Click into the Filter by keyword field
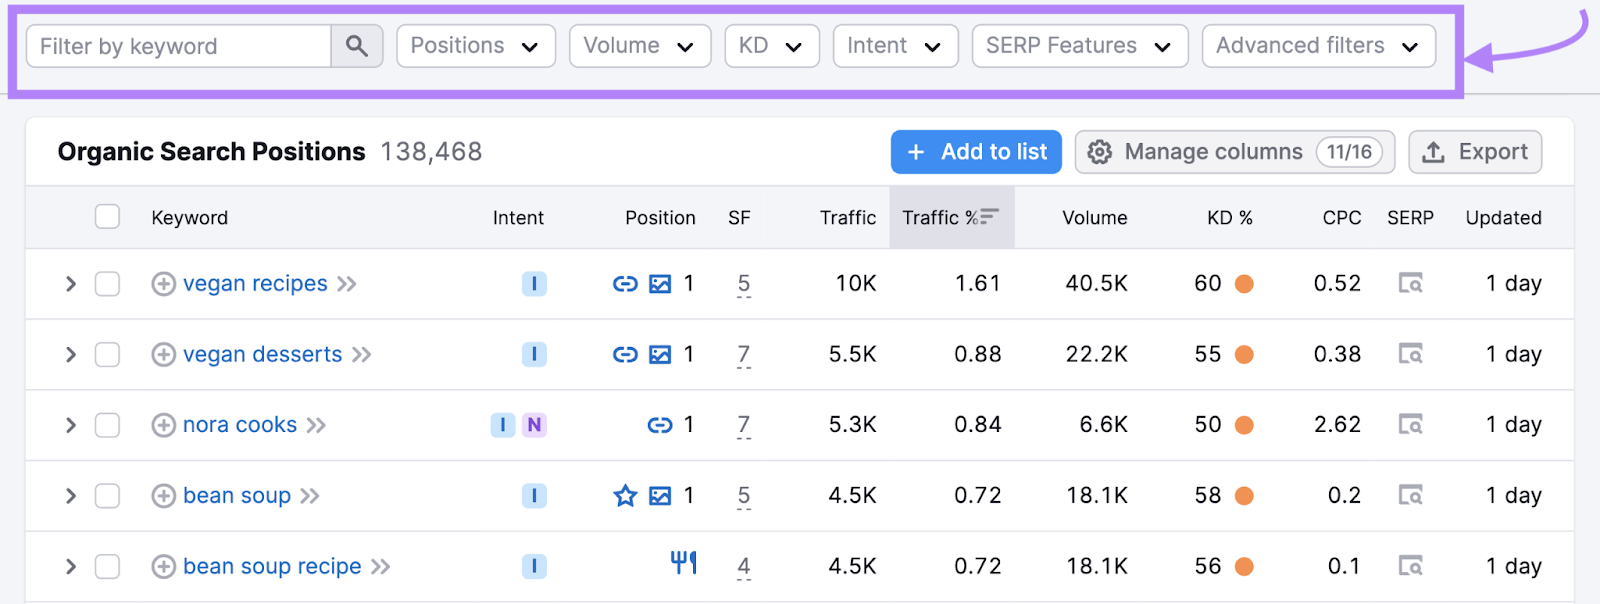This screenshot has height=604, width=1600. pyautogui.click(x=180, y=46)
